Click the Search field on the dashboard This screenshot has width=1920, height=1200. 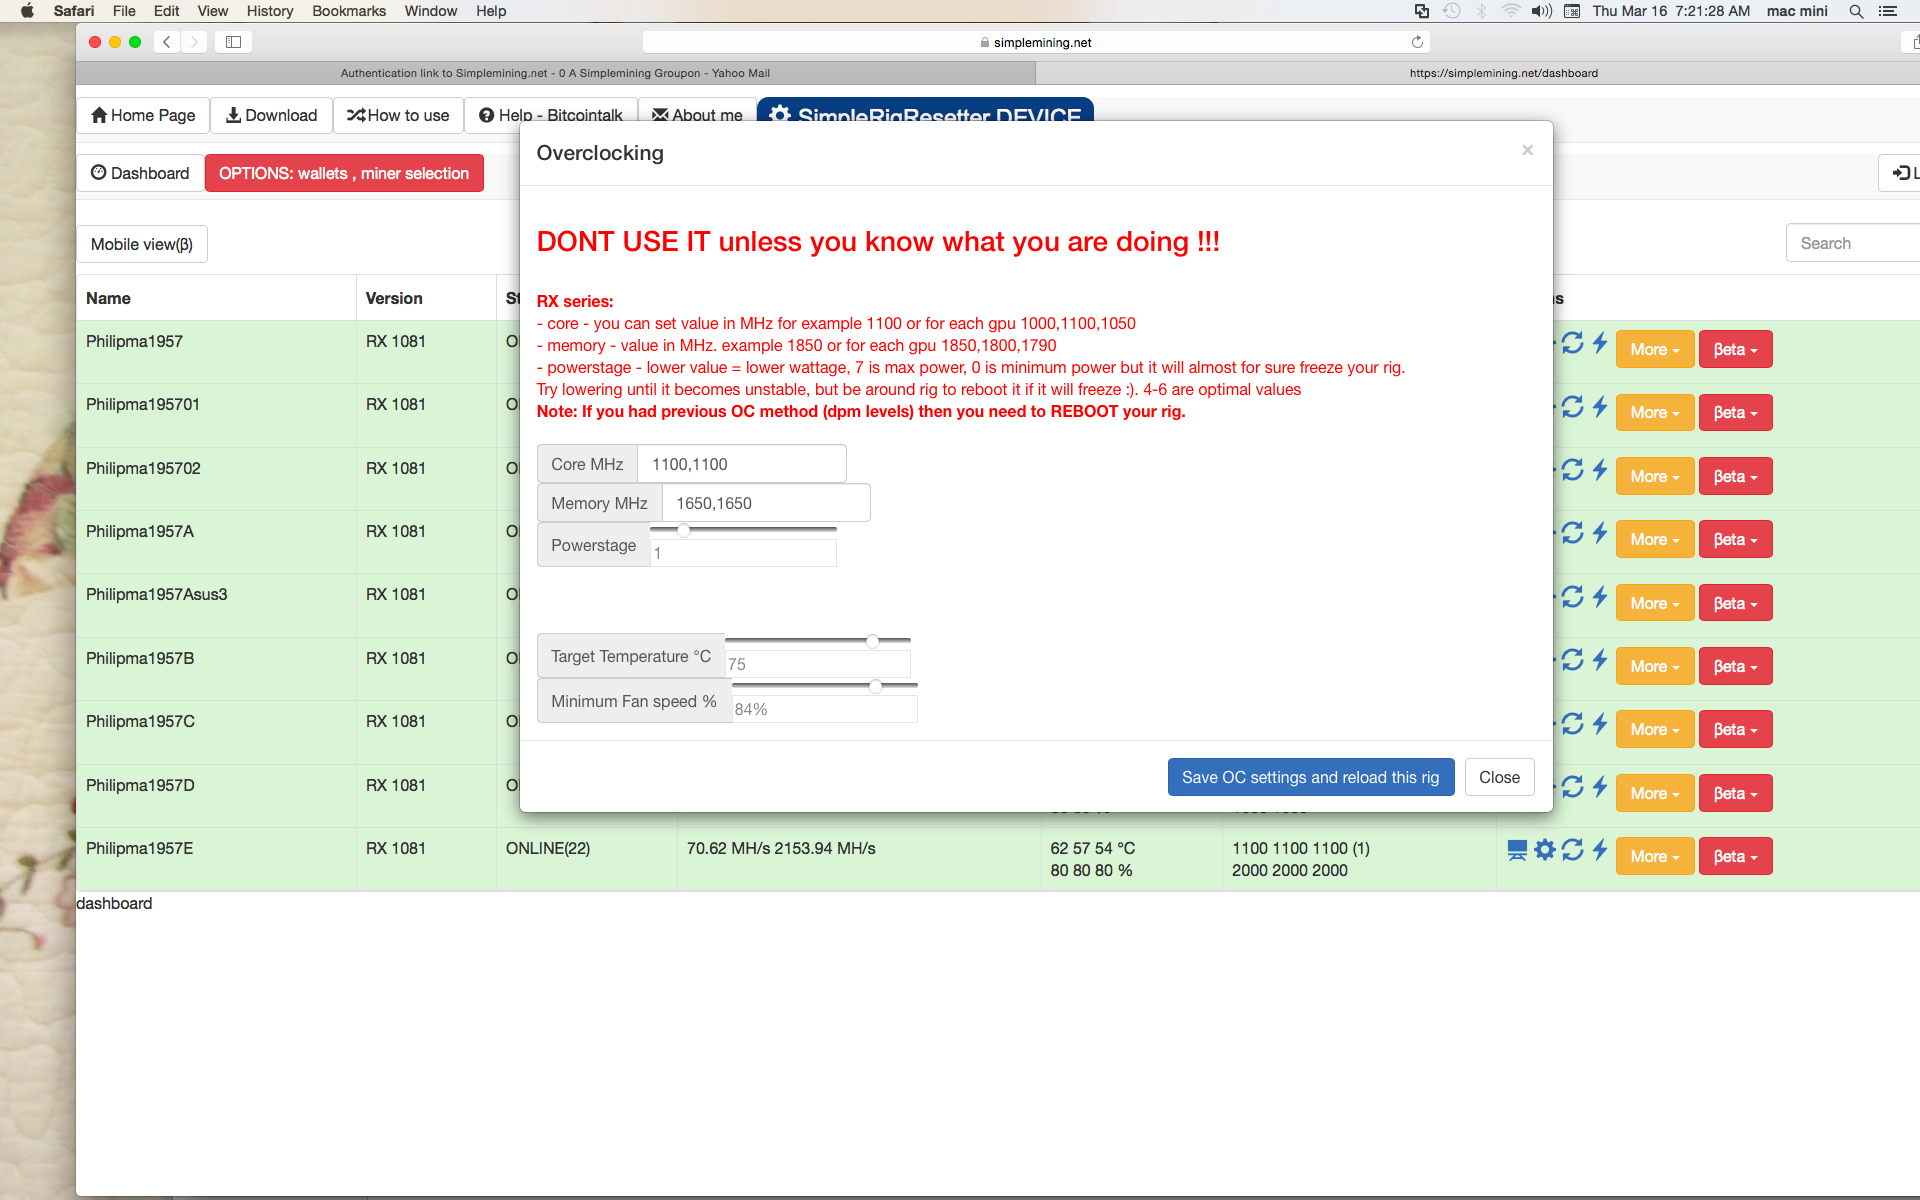click(1853, 243)
